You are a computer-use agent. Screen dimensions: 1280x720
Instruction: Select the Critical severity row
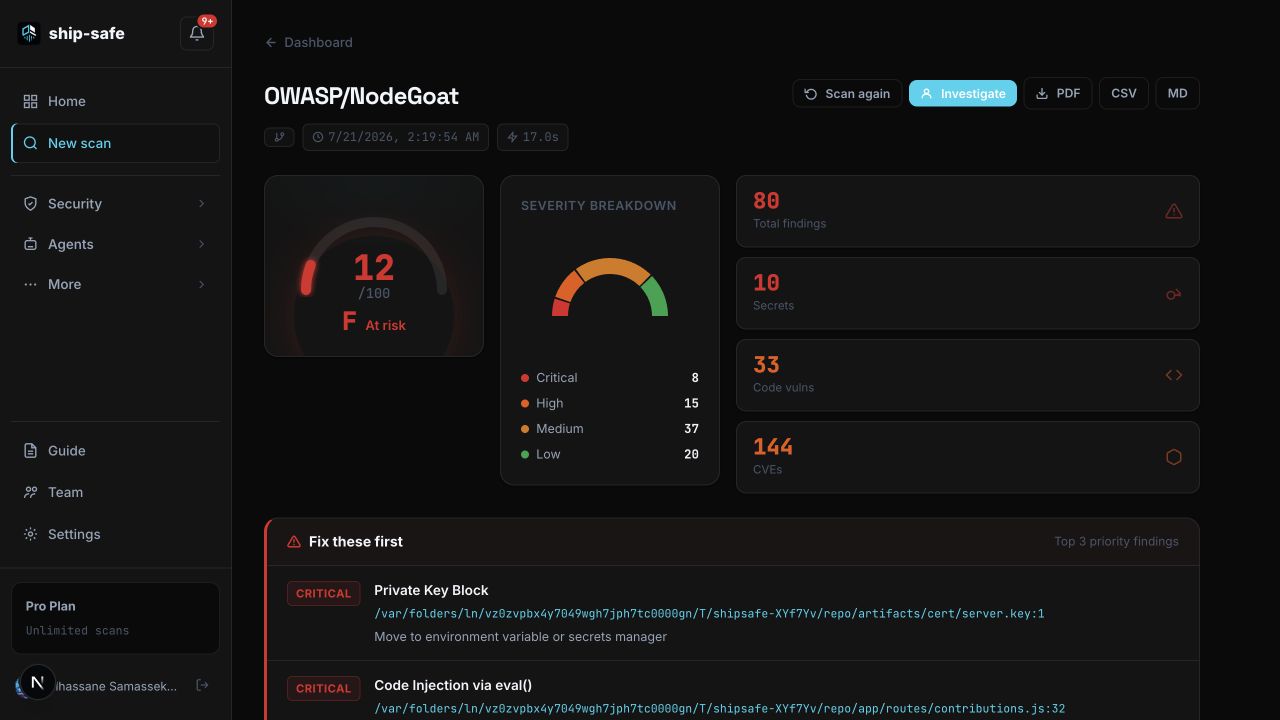[610, 378]
